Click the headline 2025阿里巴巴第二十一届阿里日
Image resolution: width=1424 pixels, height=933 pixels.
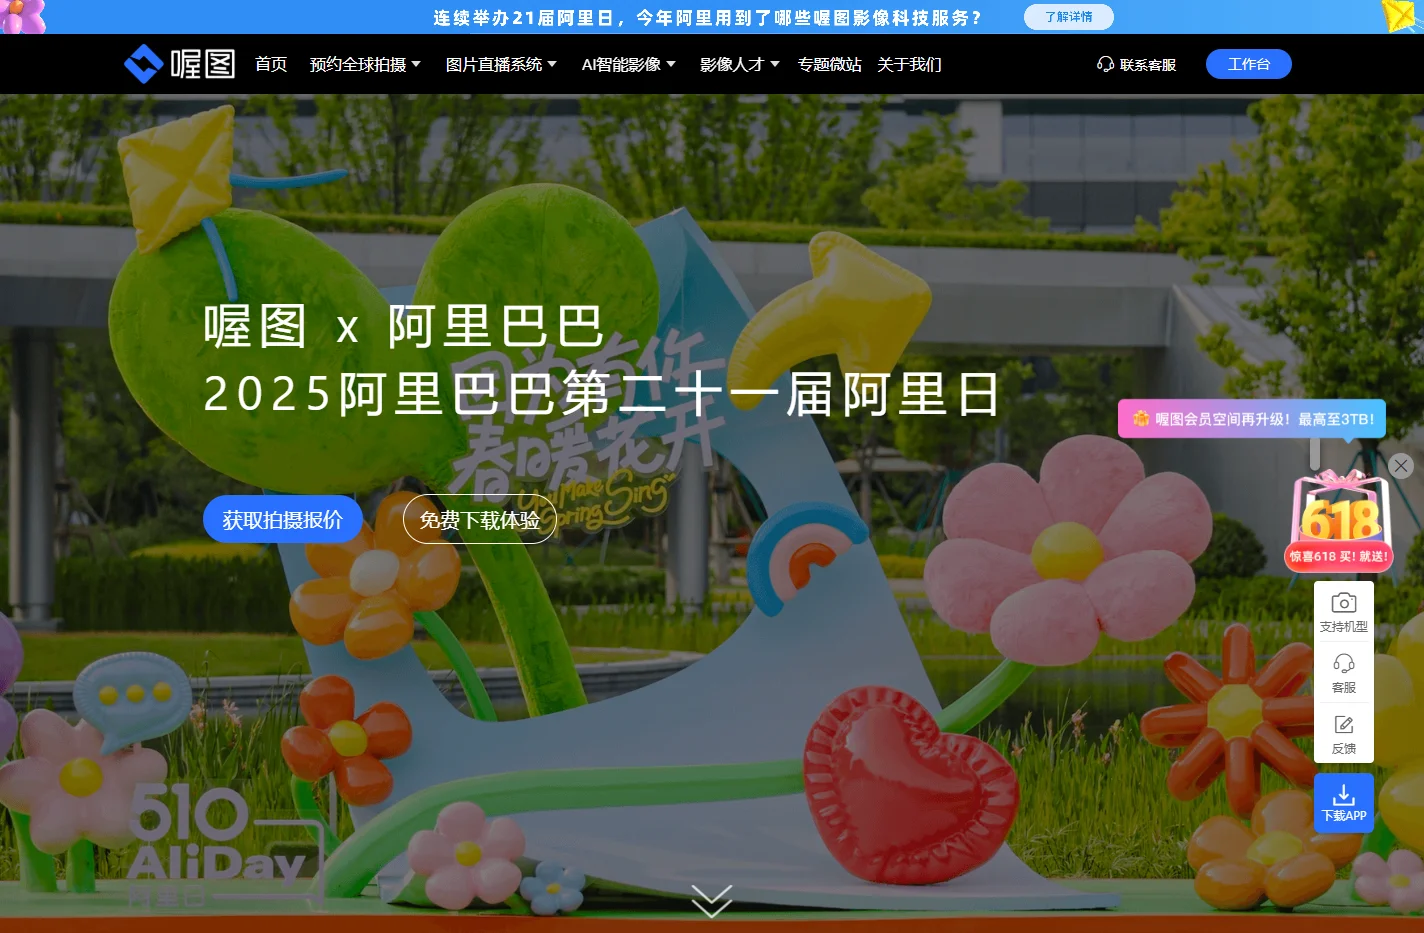click(602, 394)
